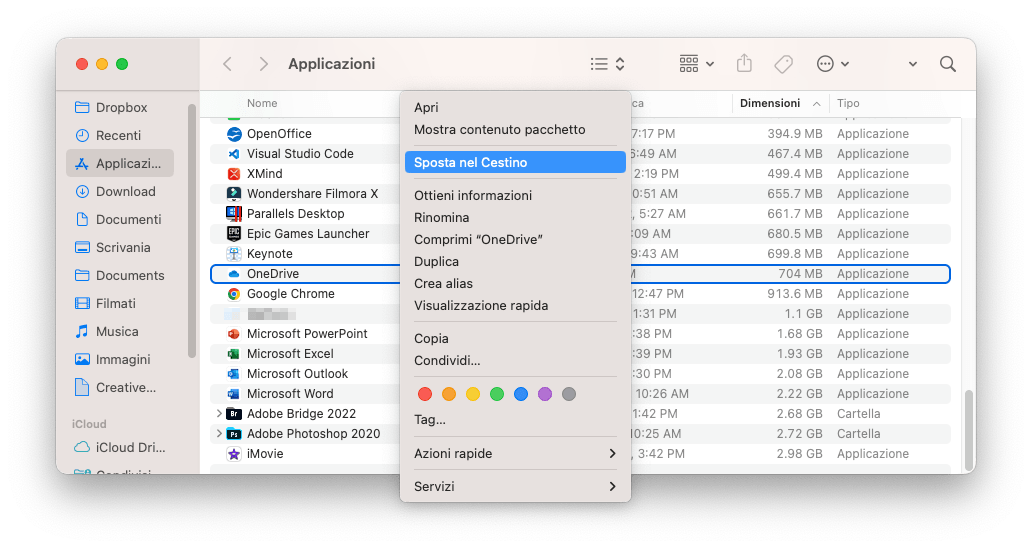
Task: Click the Share toolbar icon
Action: pyautogui.click(x=744, y=63)
